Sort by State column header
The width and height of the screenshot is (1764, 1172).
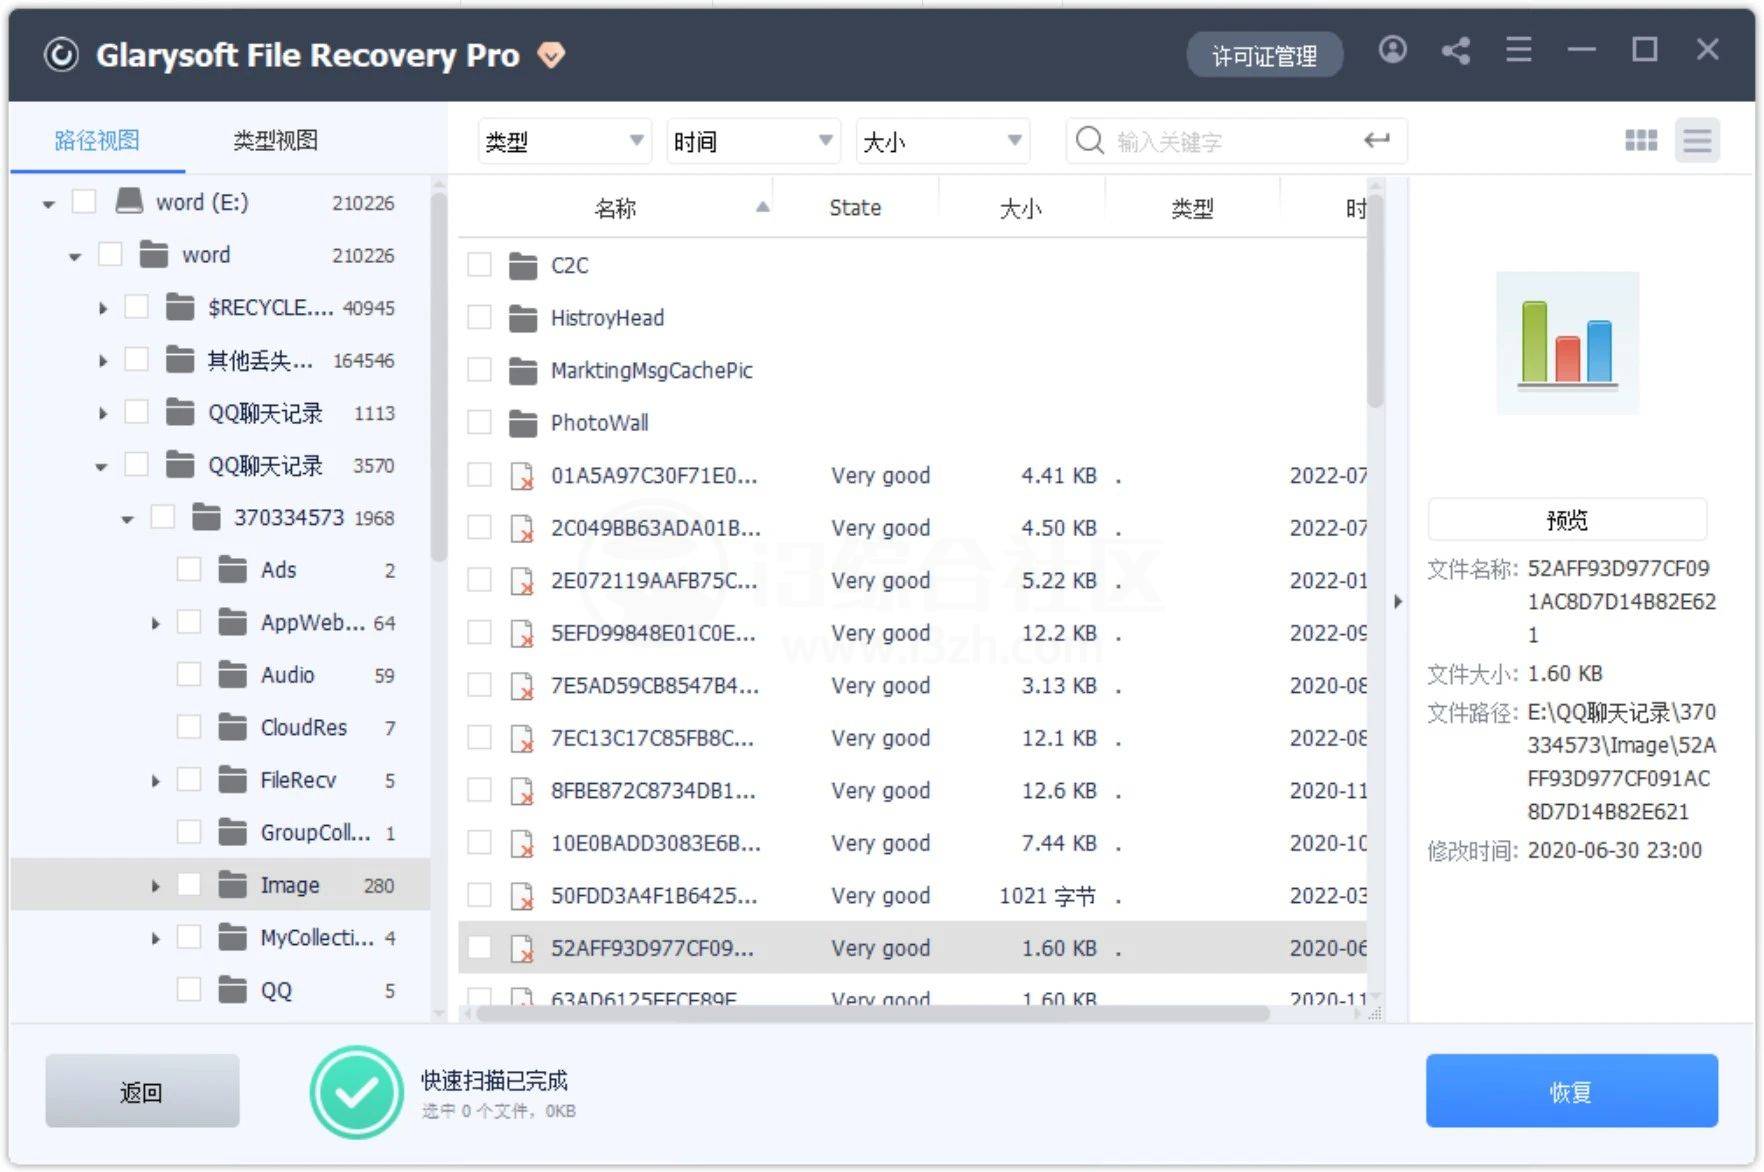pyautogui.click(x=855, y=208)
